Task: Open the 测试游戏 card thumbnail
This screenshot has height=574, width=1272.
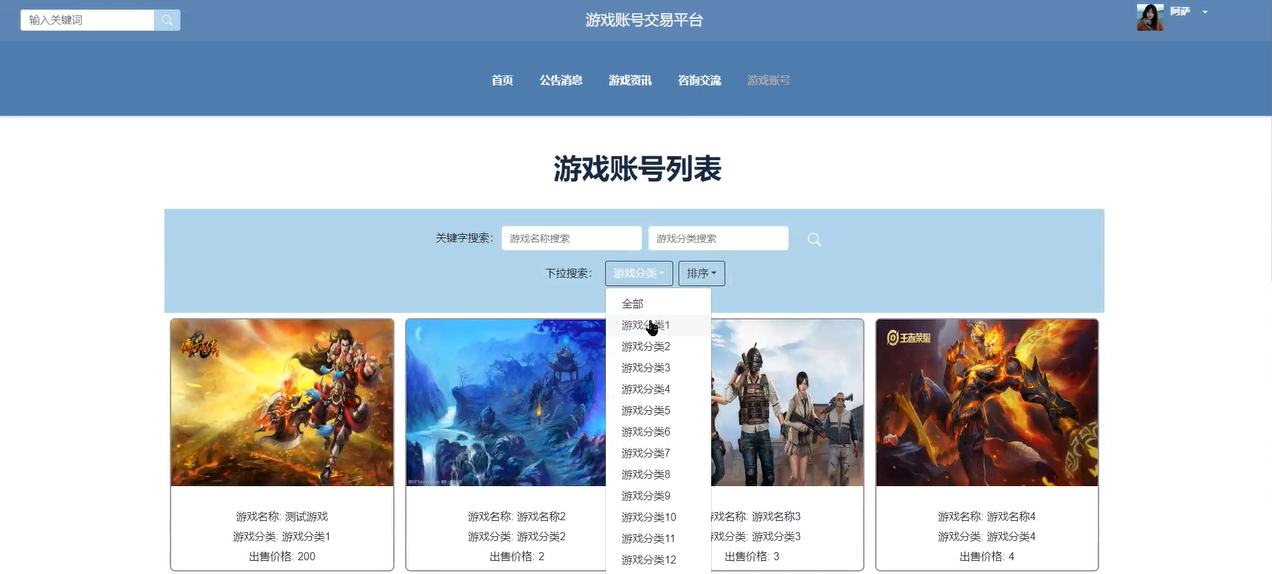Action: (282, 403)
